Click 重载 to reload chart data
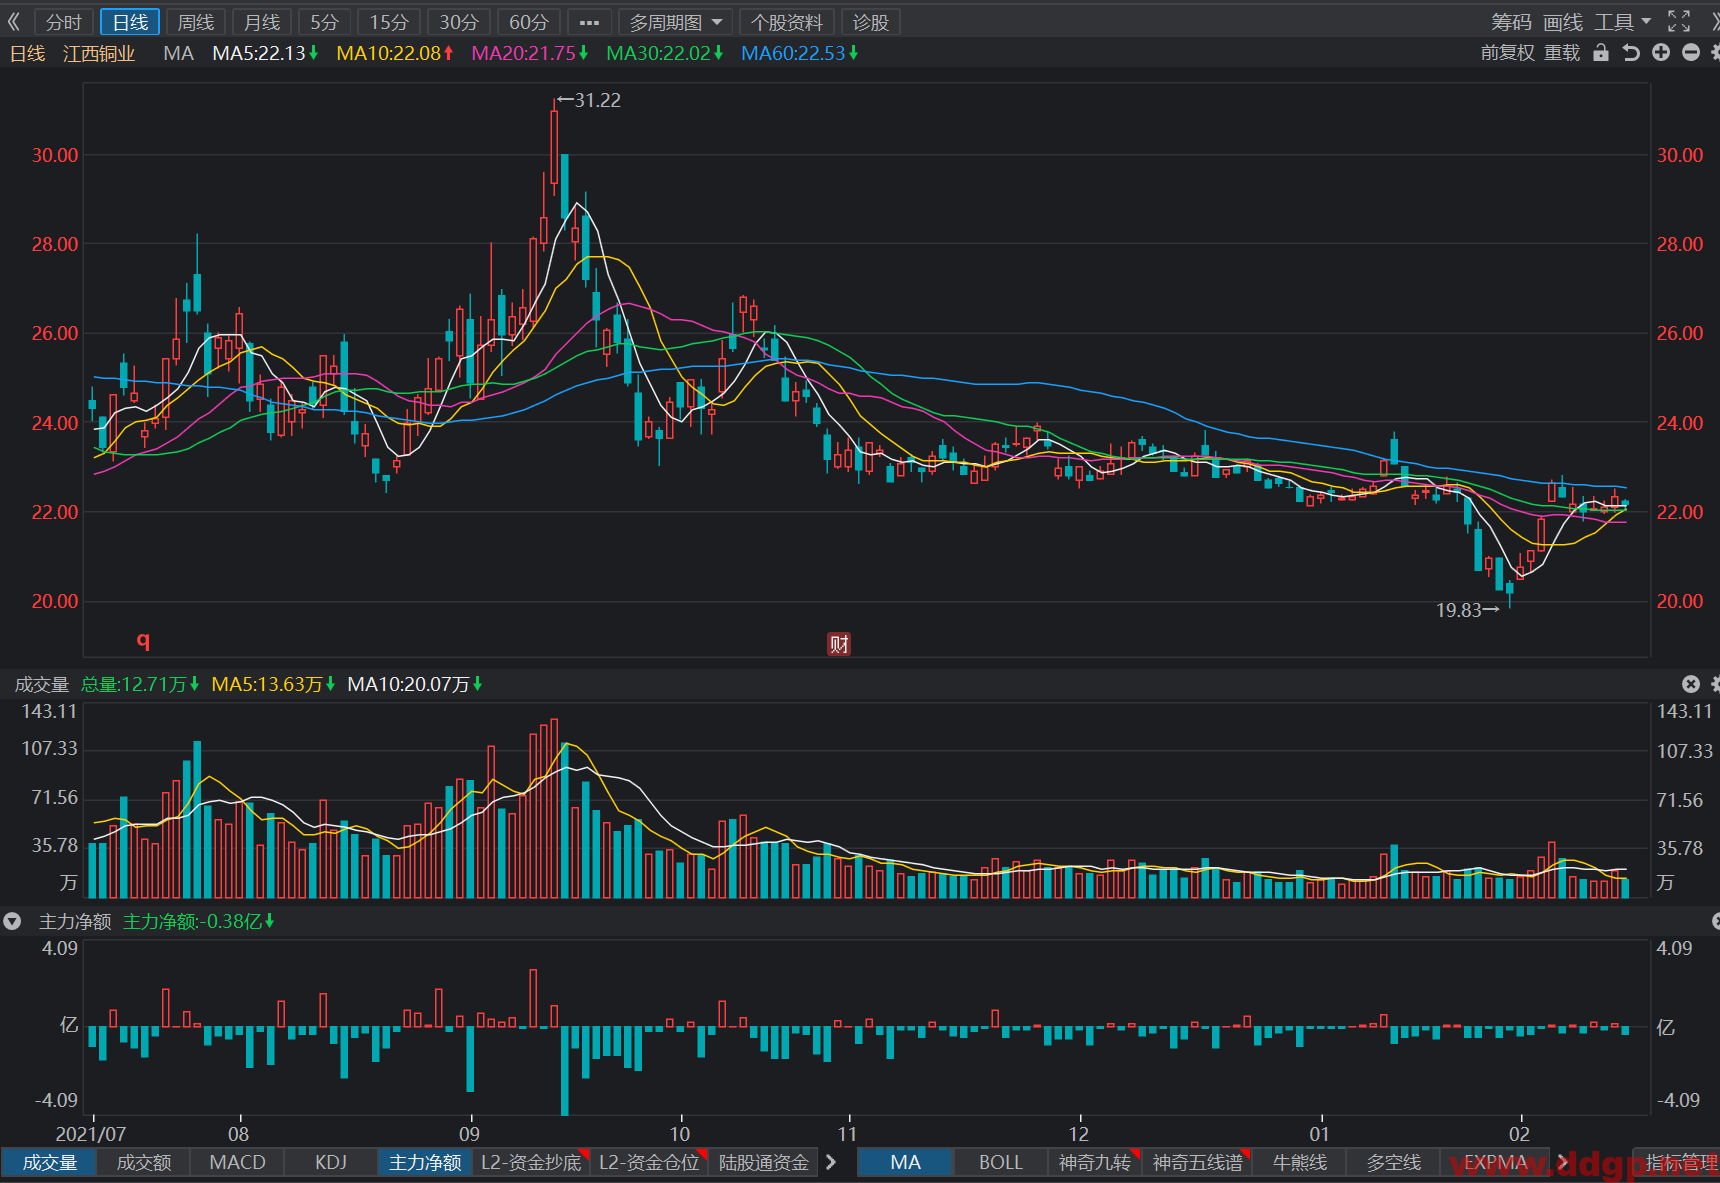This screenshot has height=1183, width=1720. 1562,53
